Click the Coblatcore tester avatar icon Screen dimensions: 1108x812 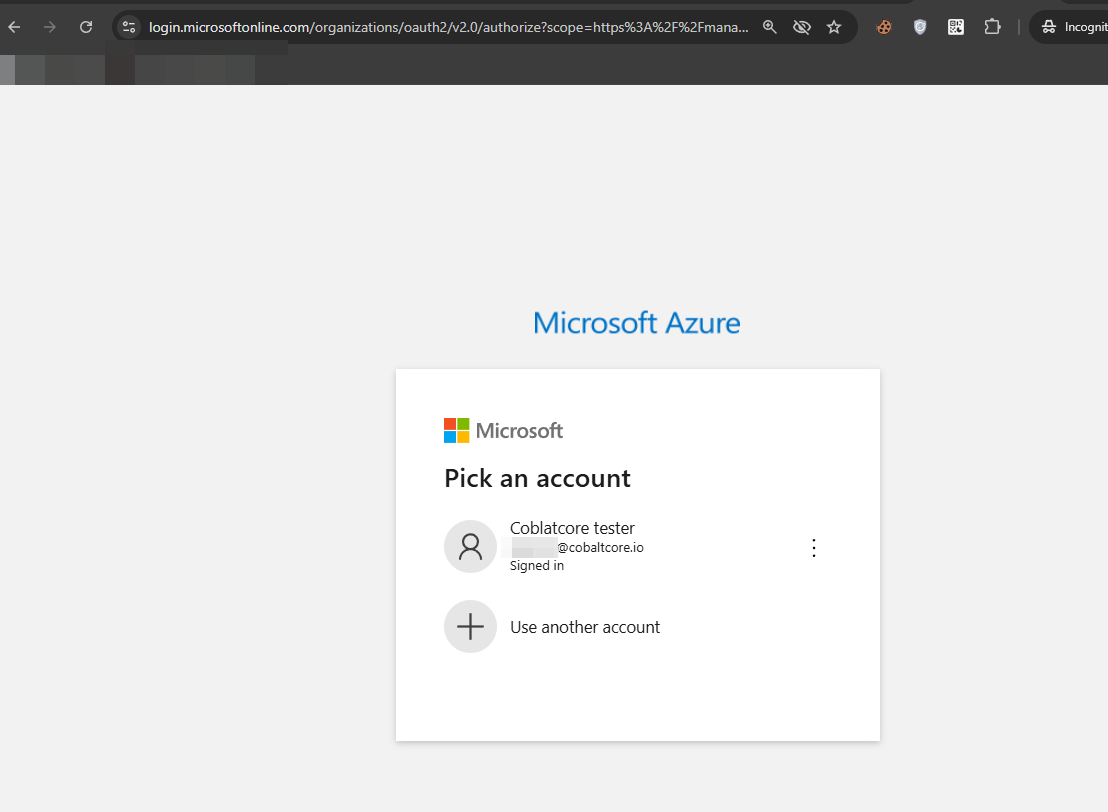[470, 546]
